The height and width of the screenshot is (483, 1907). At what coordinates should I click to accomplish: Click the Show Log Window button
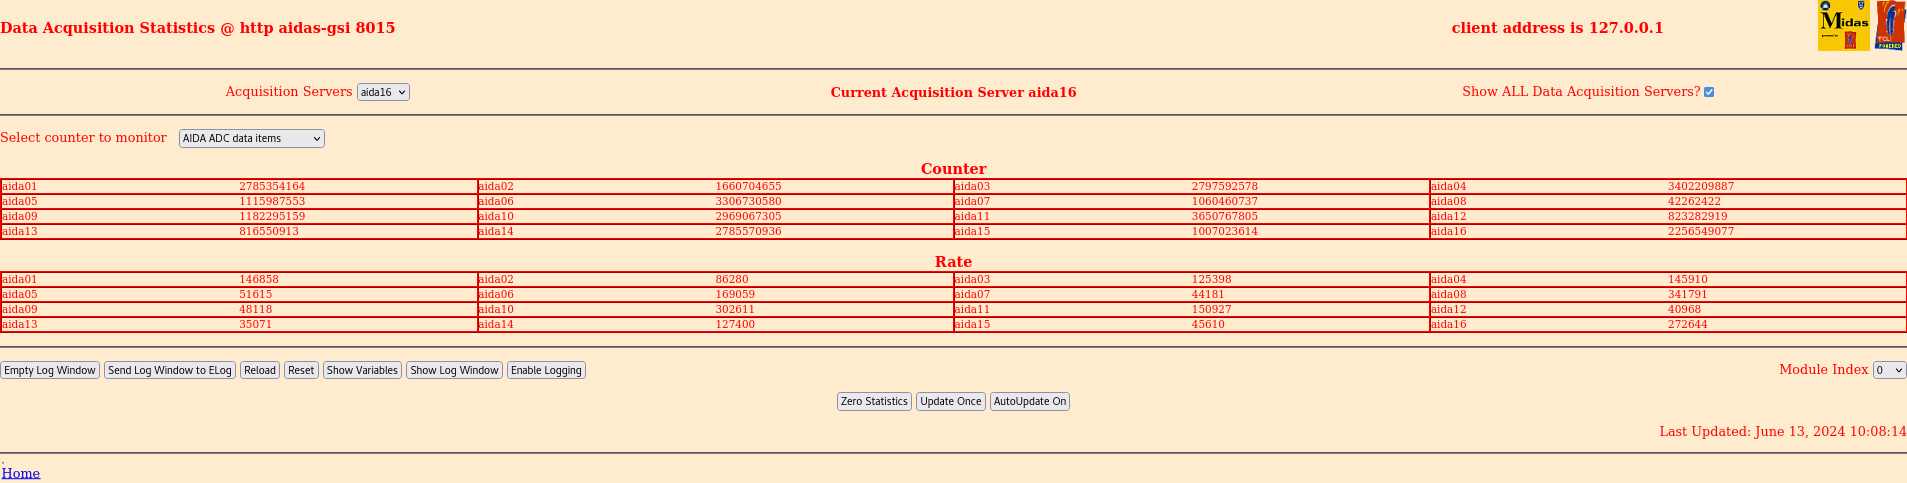point(454,370)
